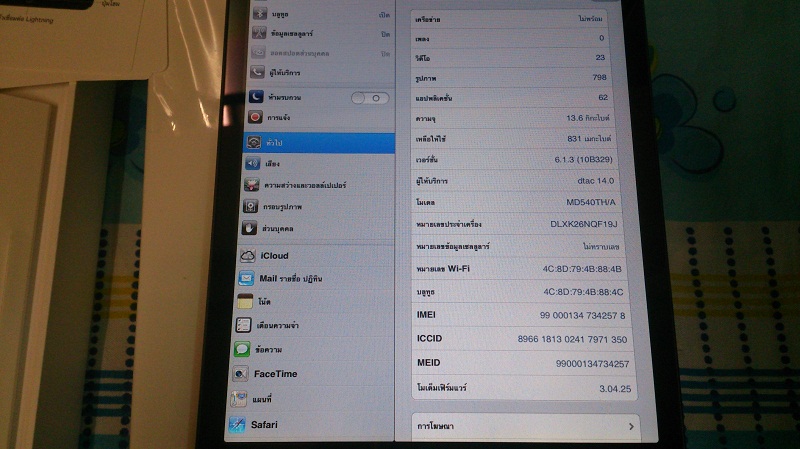This screenshot has height=449, width=800.
Task: Open the iCloud cloud icon
Action: pyautogui.click(x=247, y=256)
